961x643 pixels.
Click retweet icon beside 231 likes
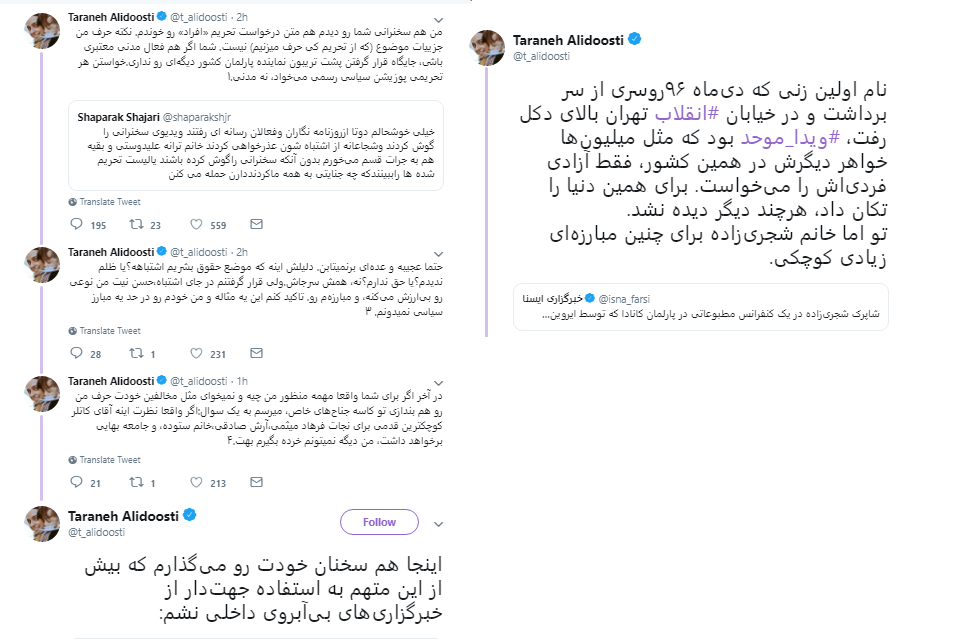tap(136, 353)
